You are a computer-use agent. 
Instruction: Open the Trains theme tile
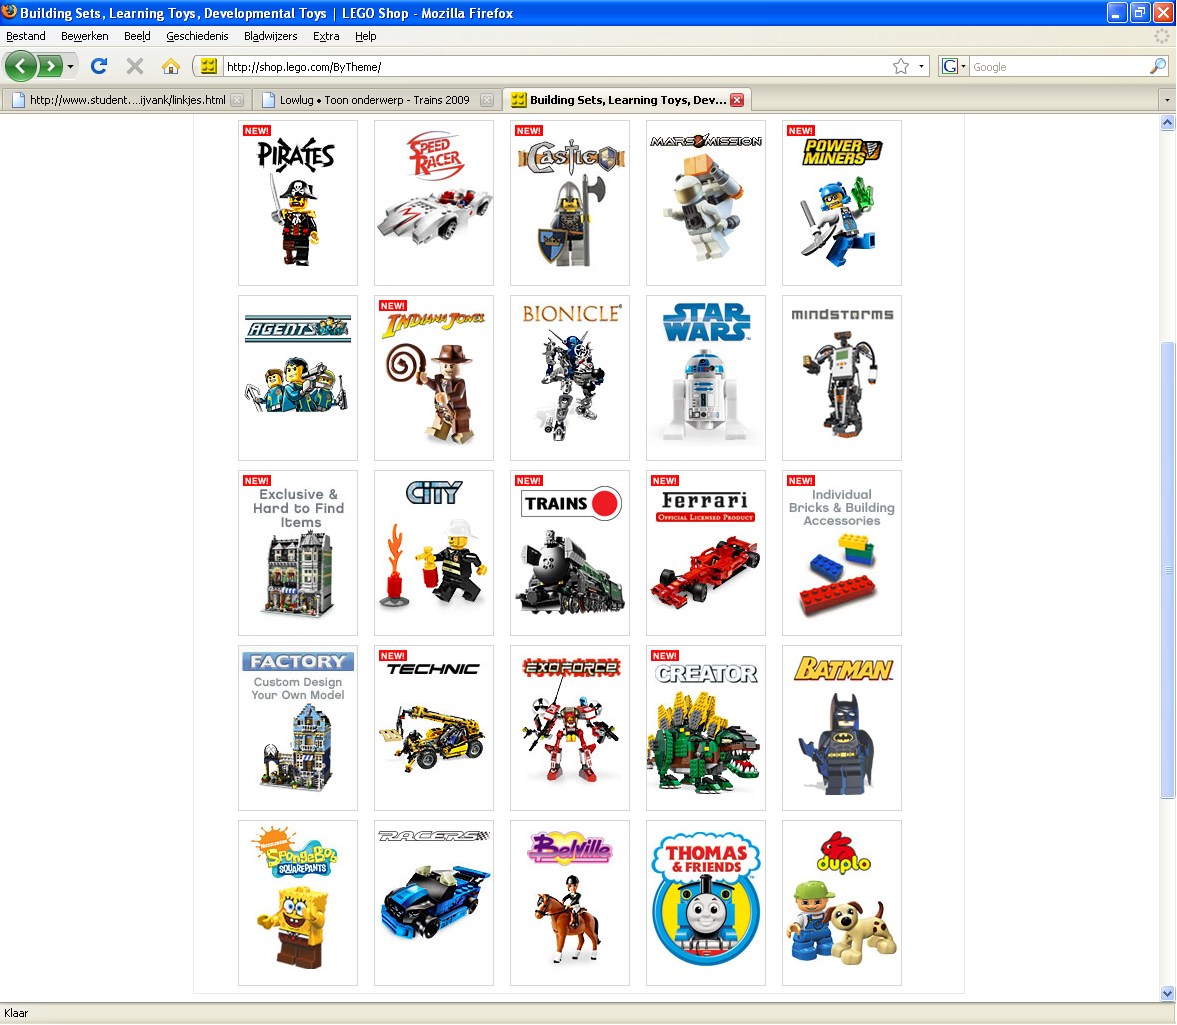click(570, 552)
